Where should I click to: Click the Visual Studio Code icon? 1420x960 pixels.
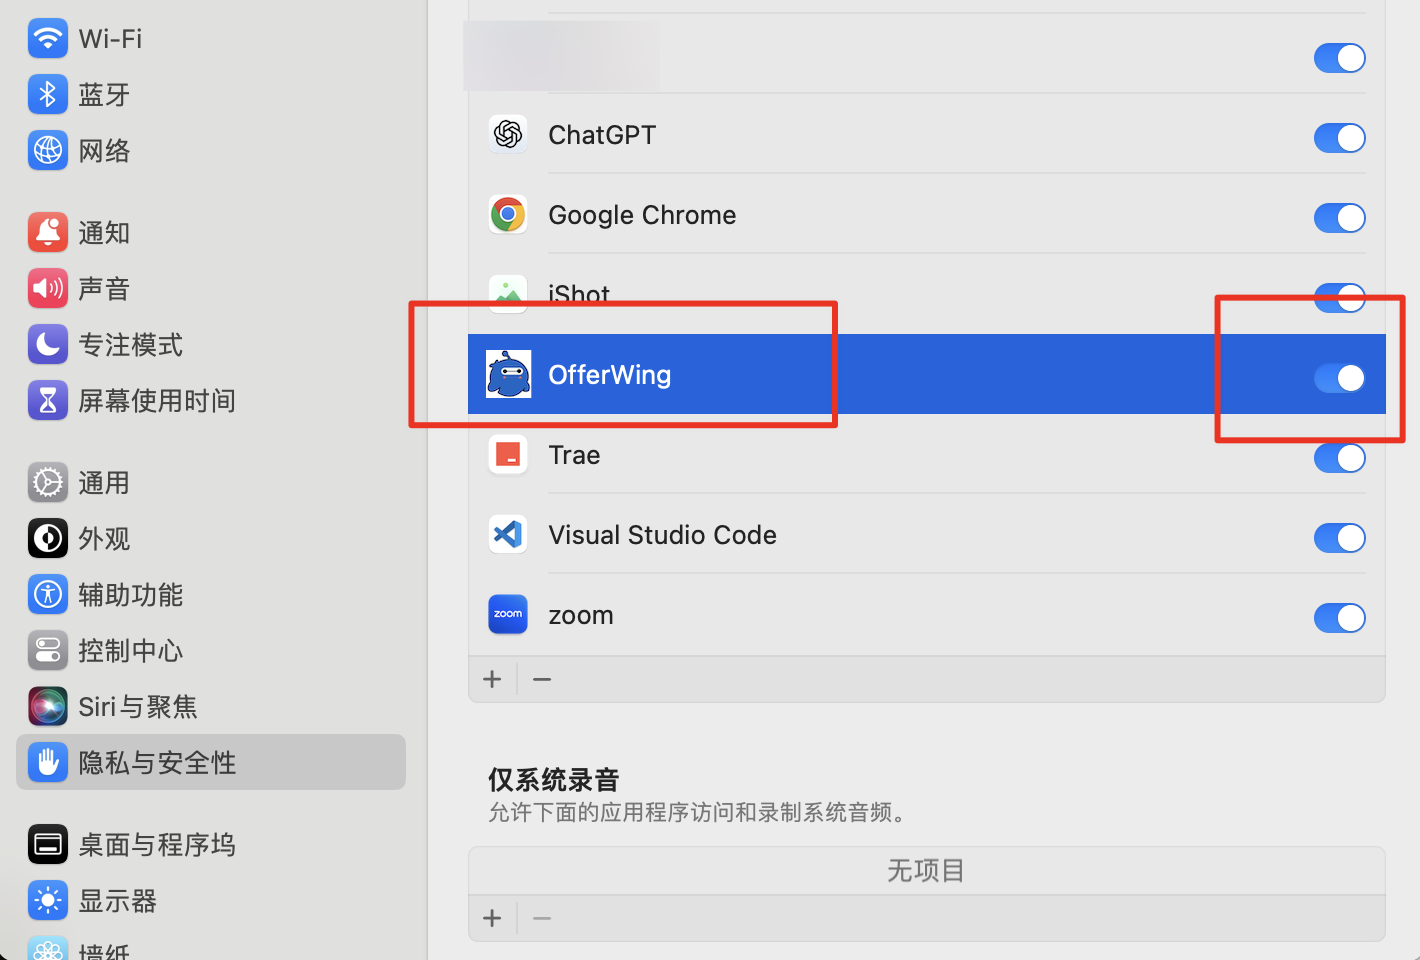pos(508,534)
